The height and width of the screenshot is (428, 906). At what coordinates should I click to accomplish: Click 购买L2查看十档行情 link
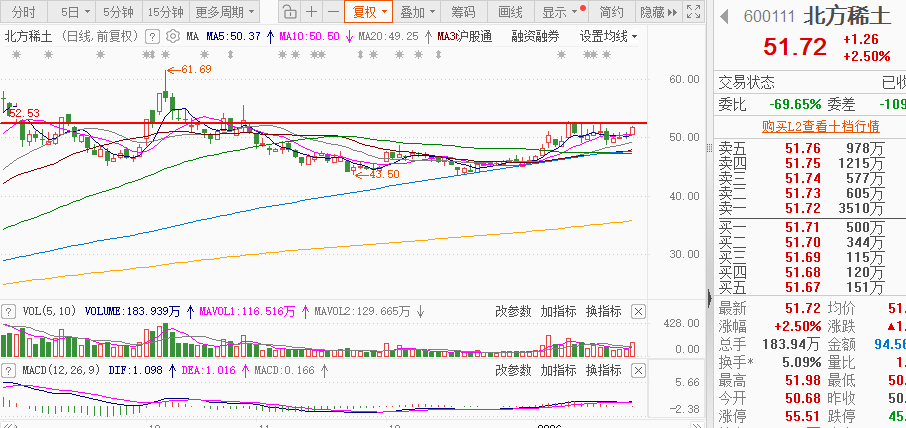pos(806,126)
